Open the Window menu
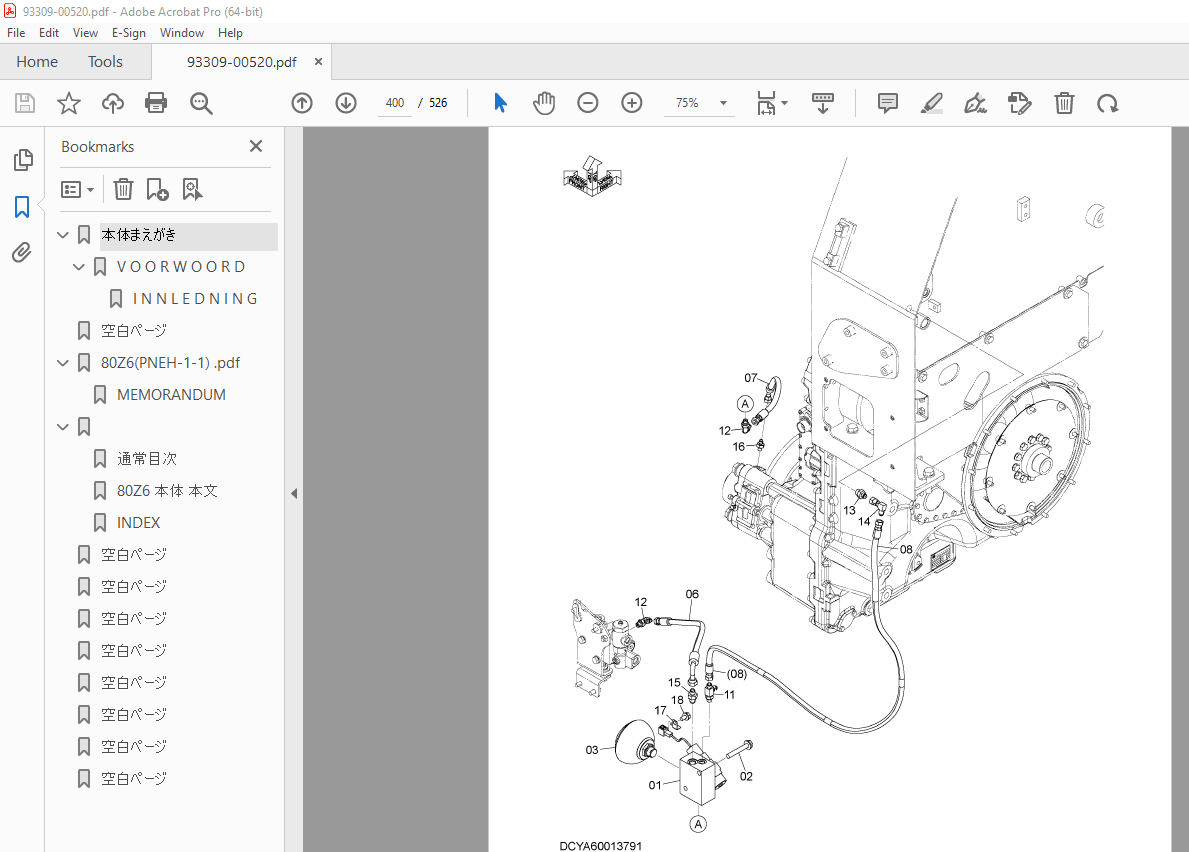The width and height of the screenshot is (1189, 852). pos(182,33)
